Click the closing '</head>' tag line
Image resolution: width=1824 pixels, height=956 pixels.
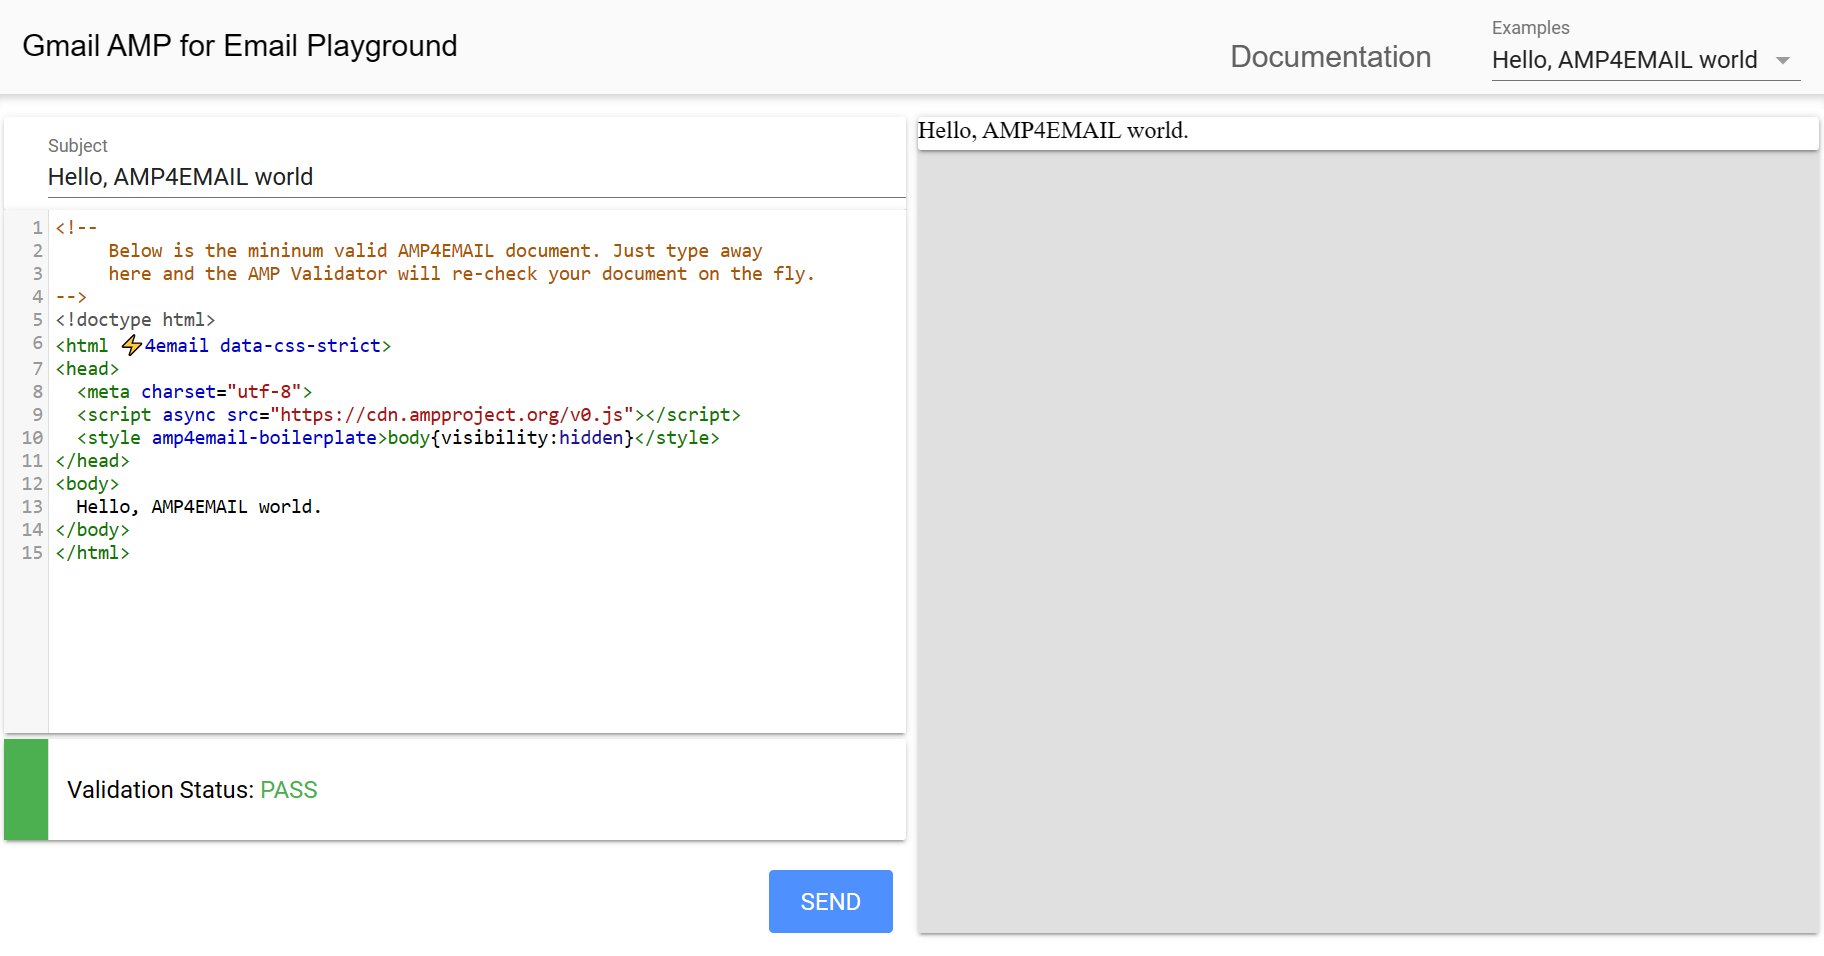pyautogui.click(x=92, y=461)
